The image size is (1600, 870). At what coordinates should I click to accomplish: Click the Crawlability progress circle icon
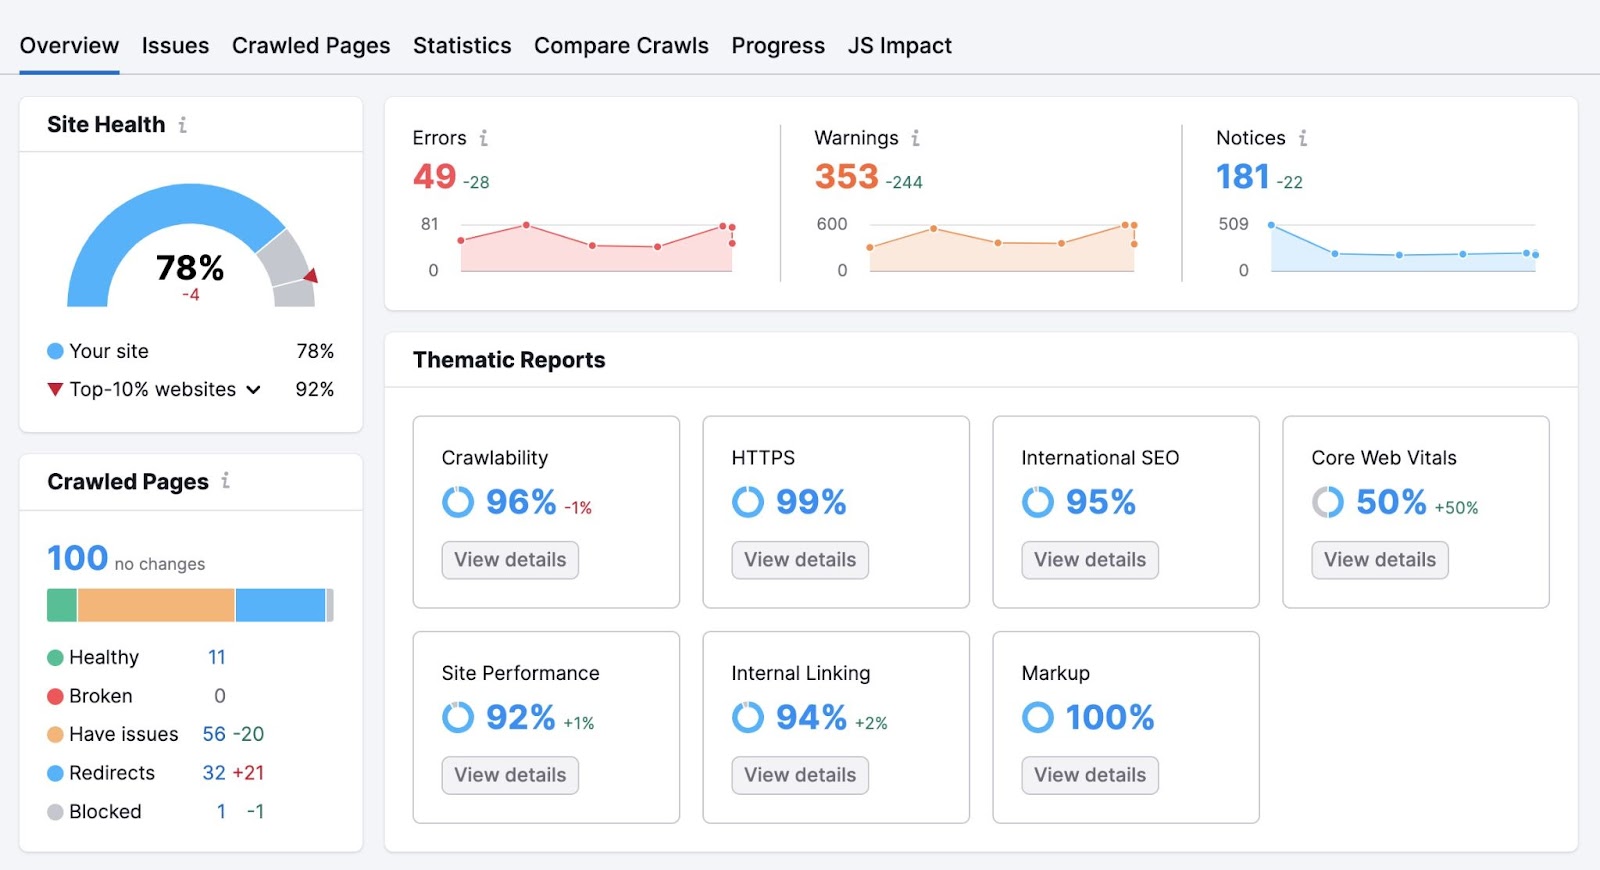click(x=458, y=502)
